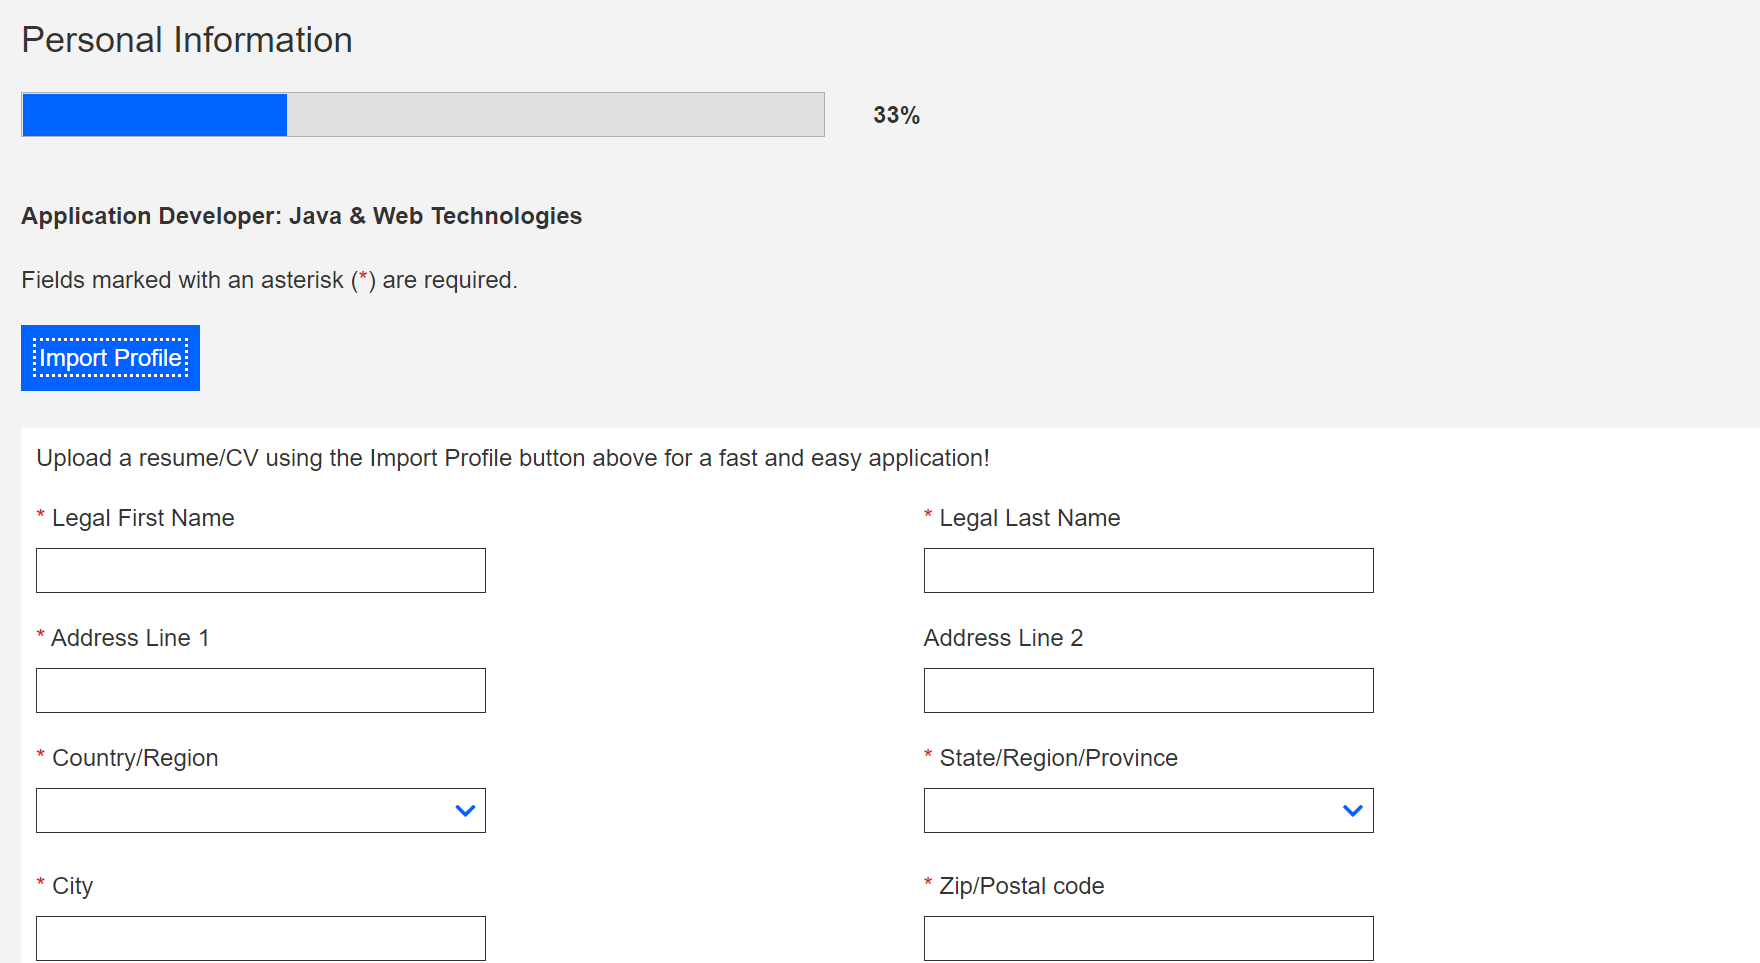Click the blue chevron in Country/Region

(x=465, y=810)
